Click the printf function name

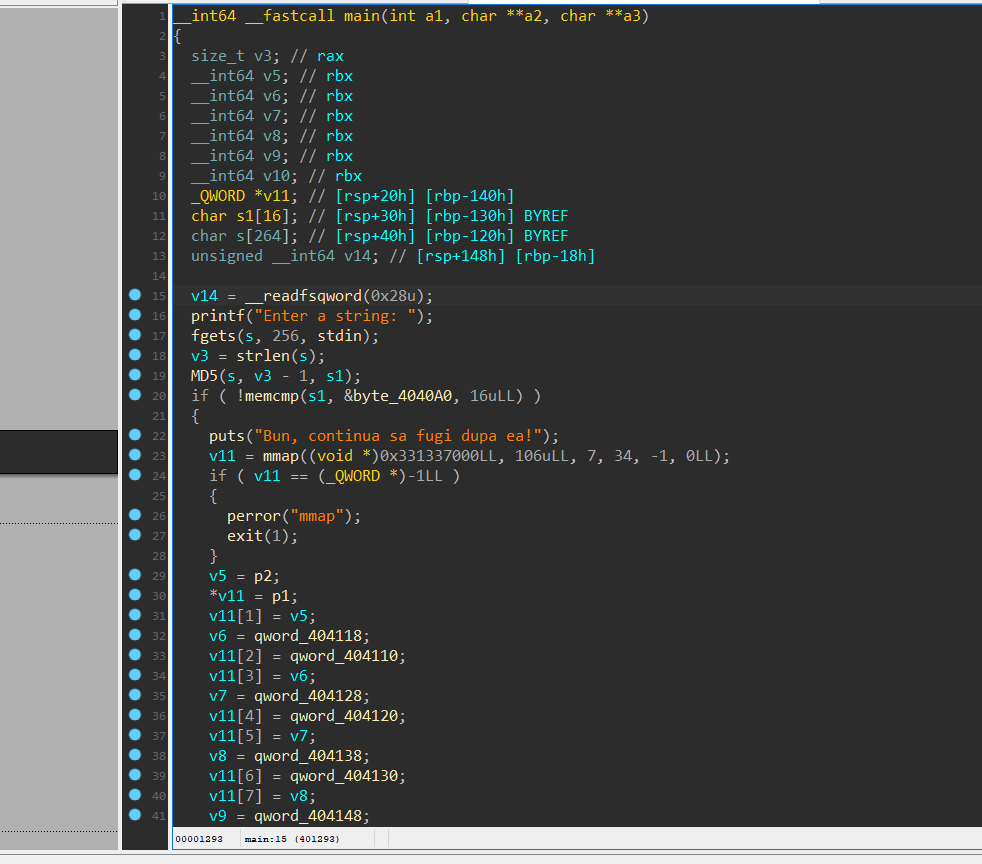coord(218,316)
